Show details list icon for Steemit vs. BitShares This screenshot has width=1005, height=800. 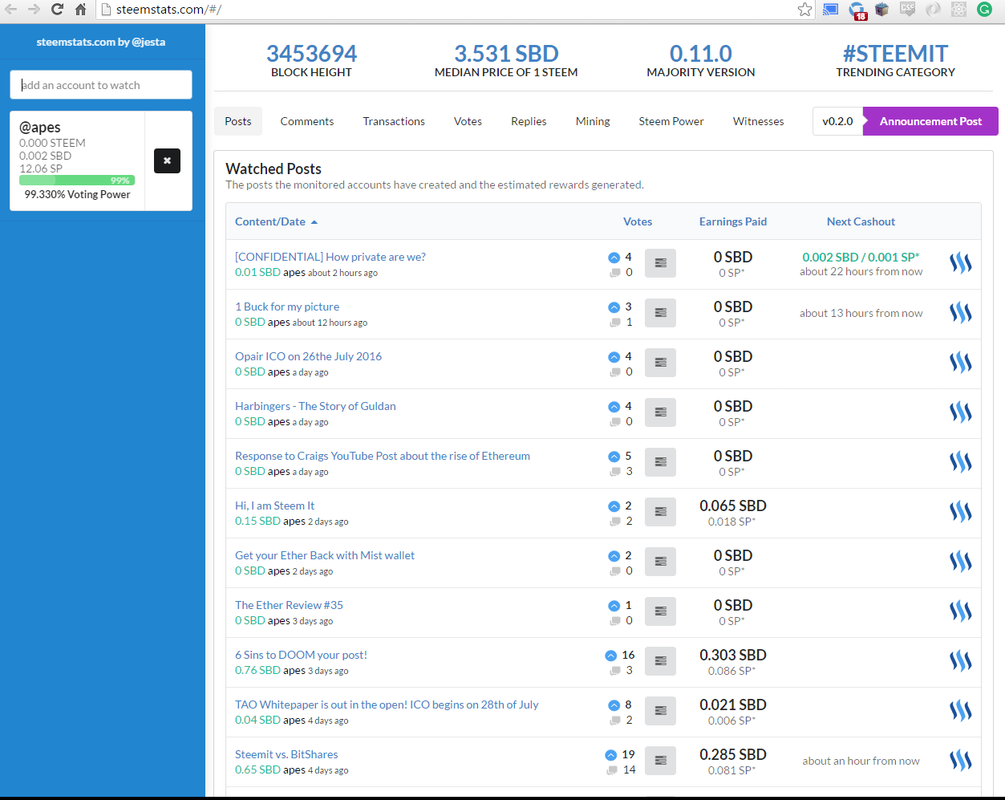point(660,760)
